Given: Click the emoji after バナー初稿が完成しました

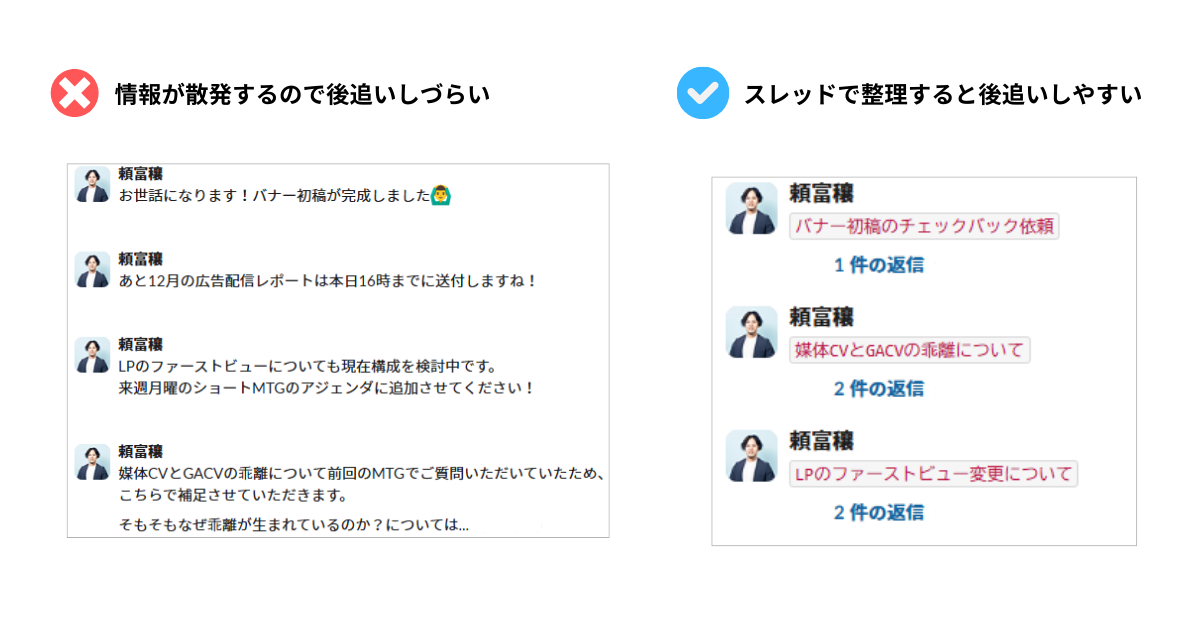Looking at the screenshot, I should tap(439, 195).
